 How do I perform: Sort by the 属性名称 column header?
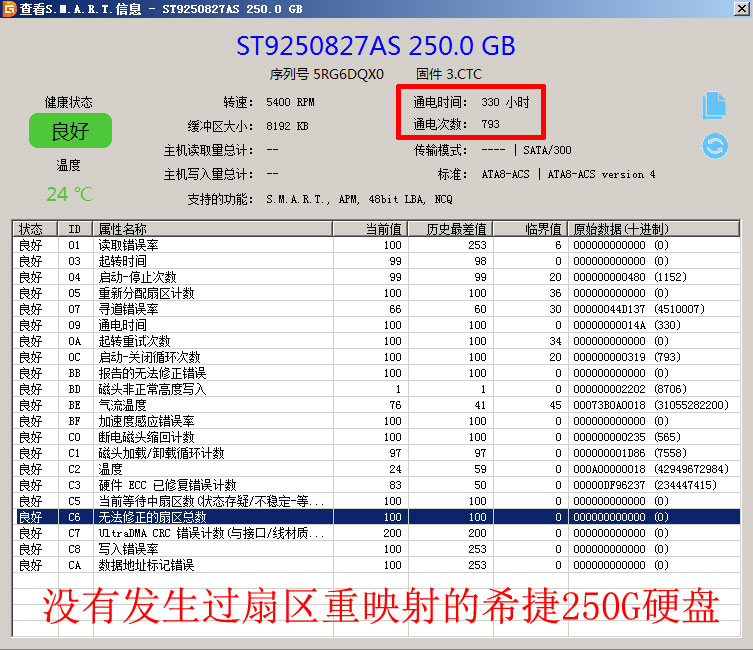(213, 229)
